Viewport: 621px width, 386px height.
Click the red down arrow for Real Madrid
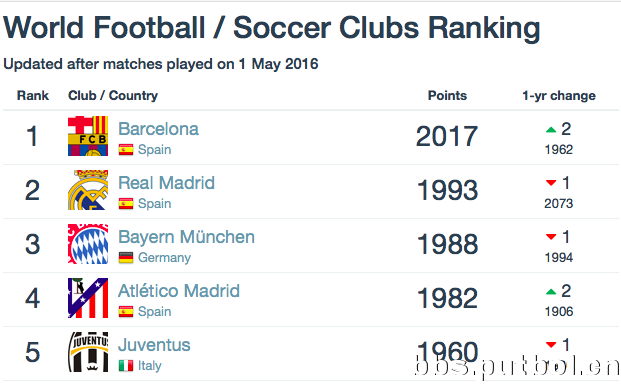[x=551, y=183]
